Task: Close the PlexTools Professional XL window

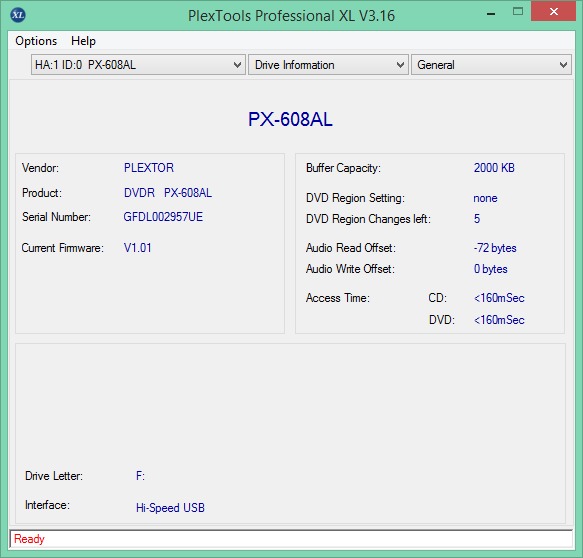Action: click(554, 12)
